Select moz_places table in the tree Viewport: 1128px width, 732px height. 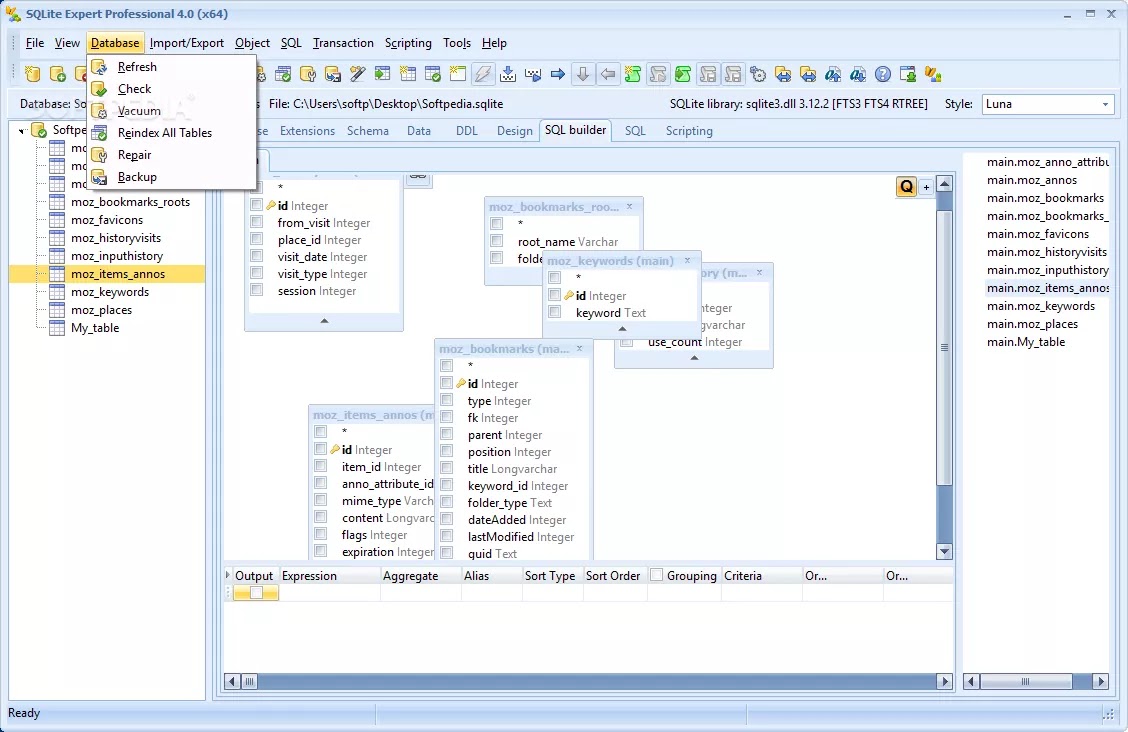tap(101, 310)
